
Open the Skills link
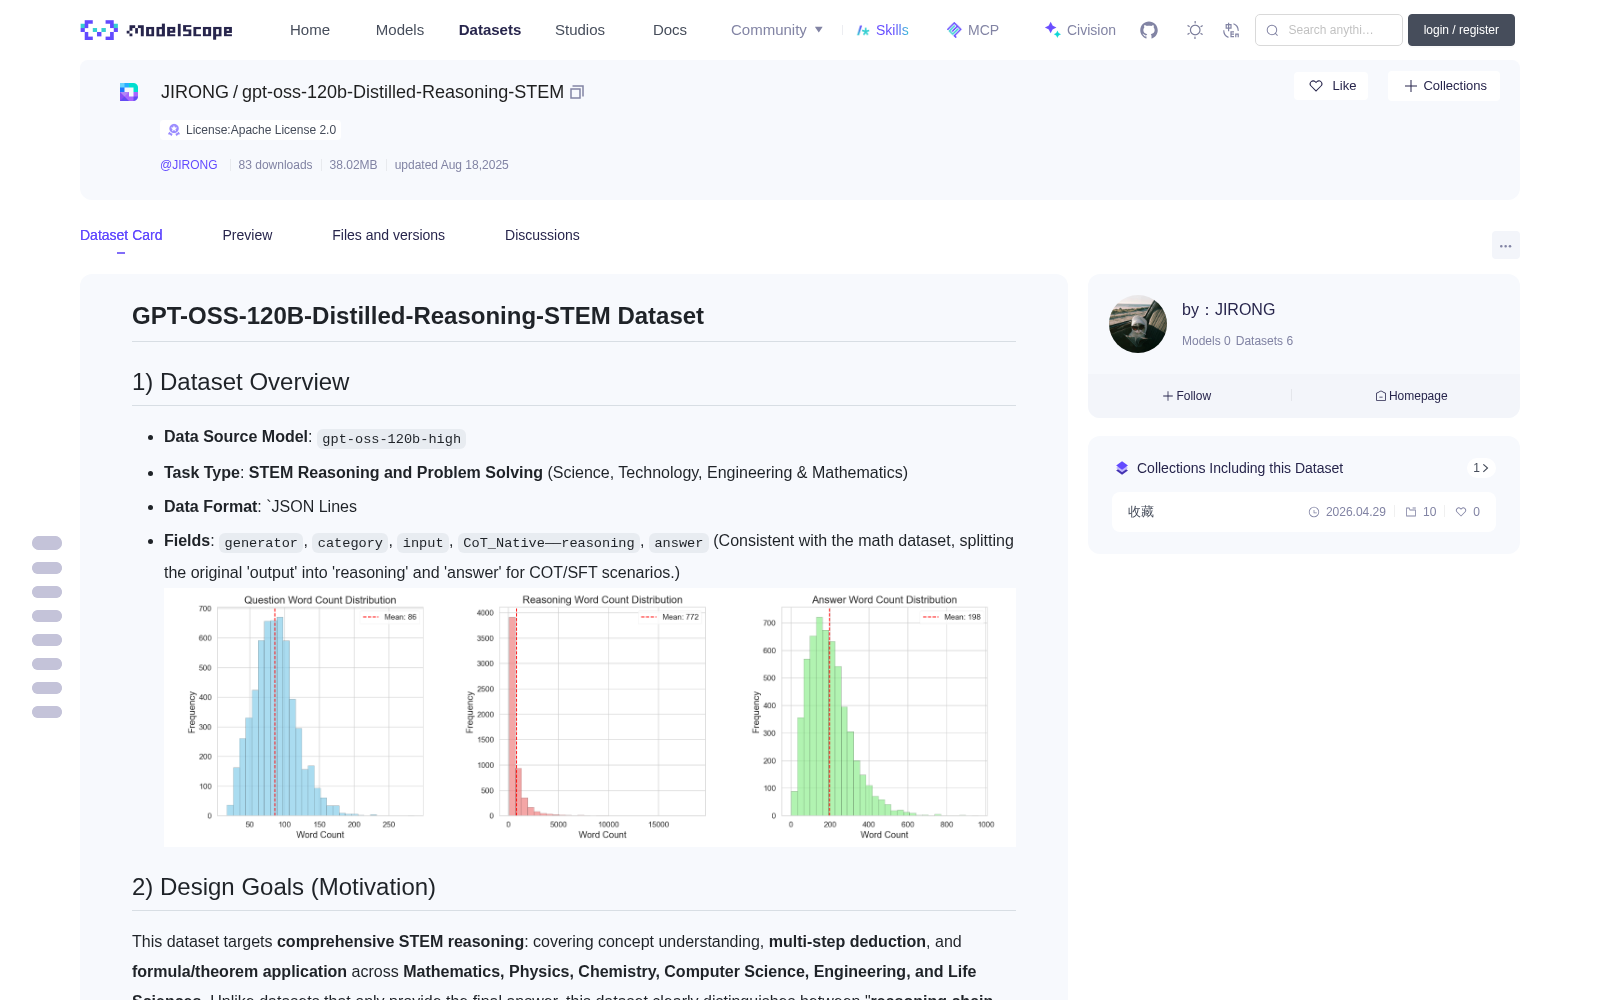tap(882, 30)
